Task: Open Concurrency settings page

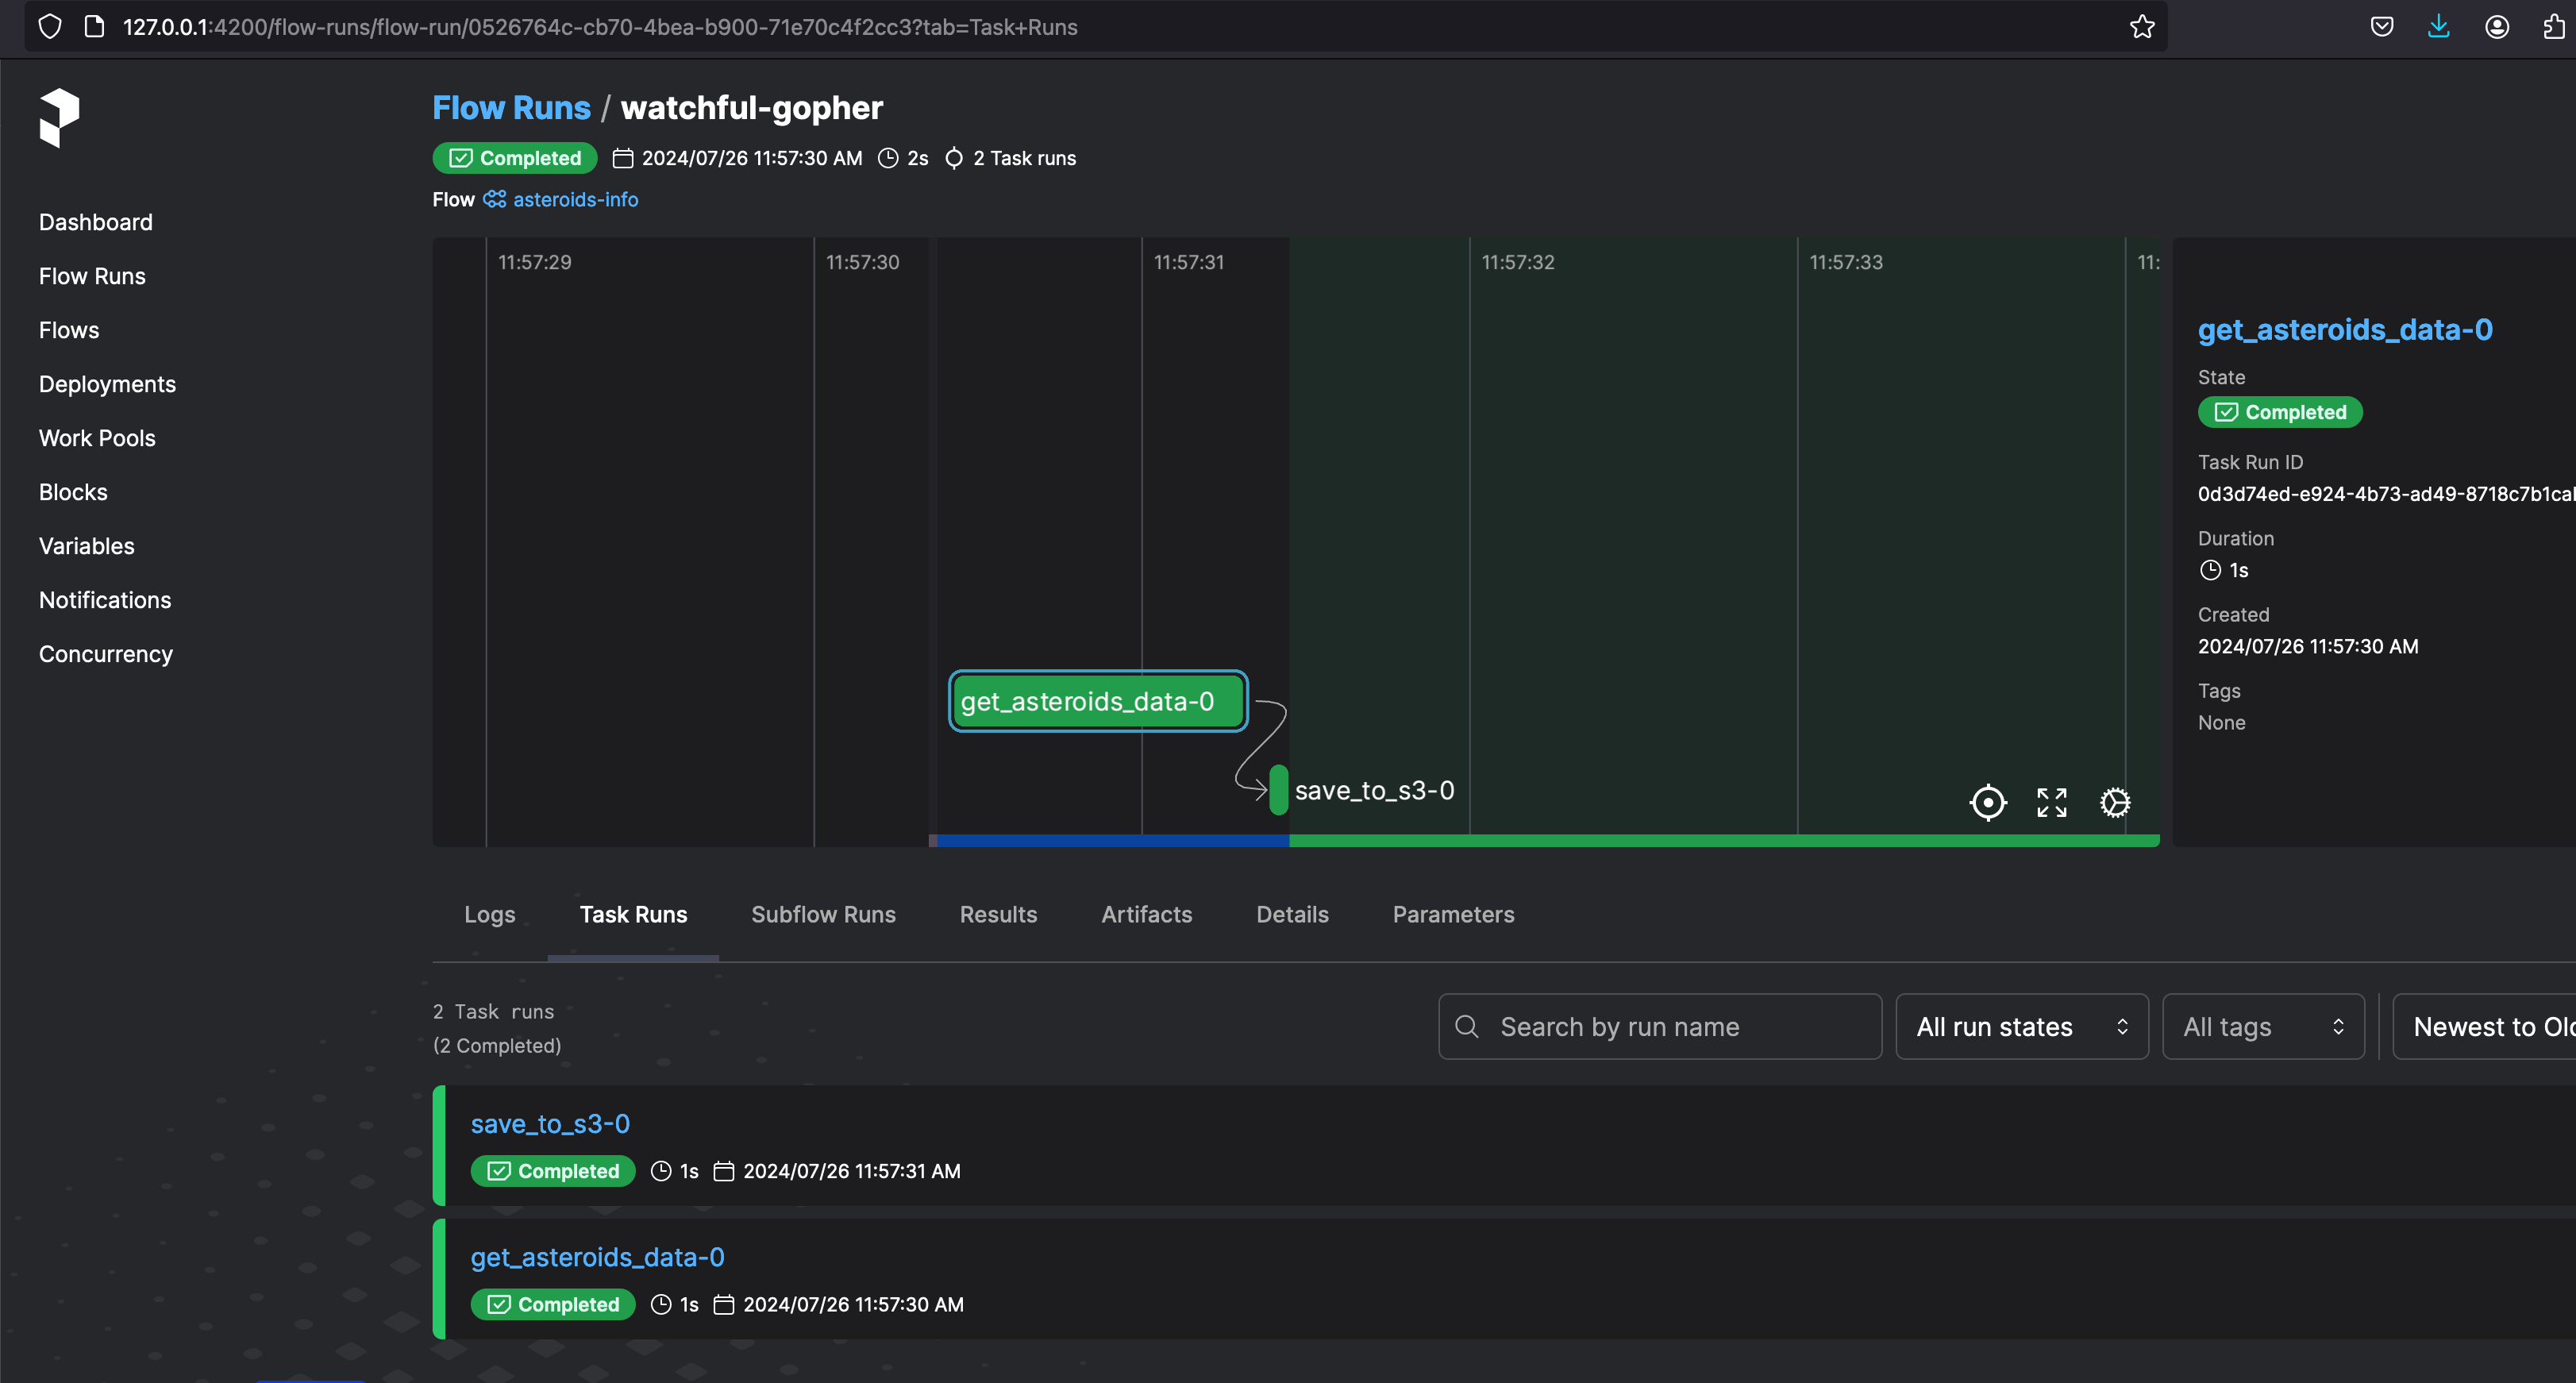Action: click(x=106, y=654)
